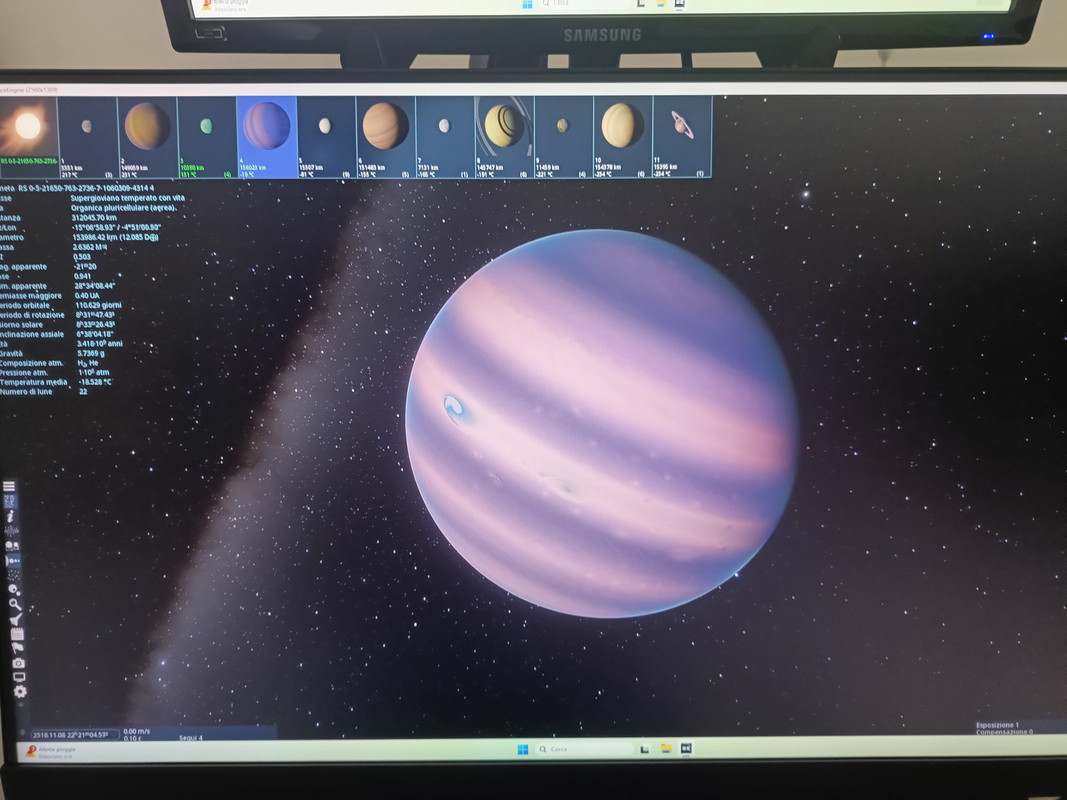The image size is (1067, 800).
Task: Click 'Supergioviano temperato con vita' class text
Action: pos(128,198)
